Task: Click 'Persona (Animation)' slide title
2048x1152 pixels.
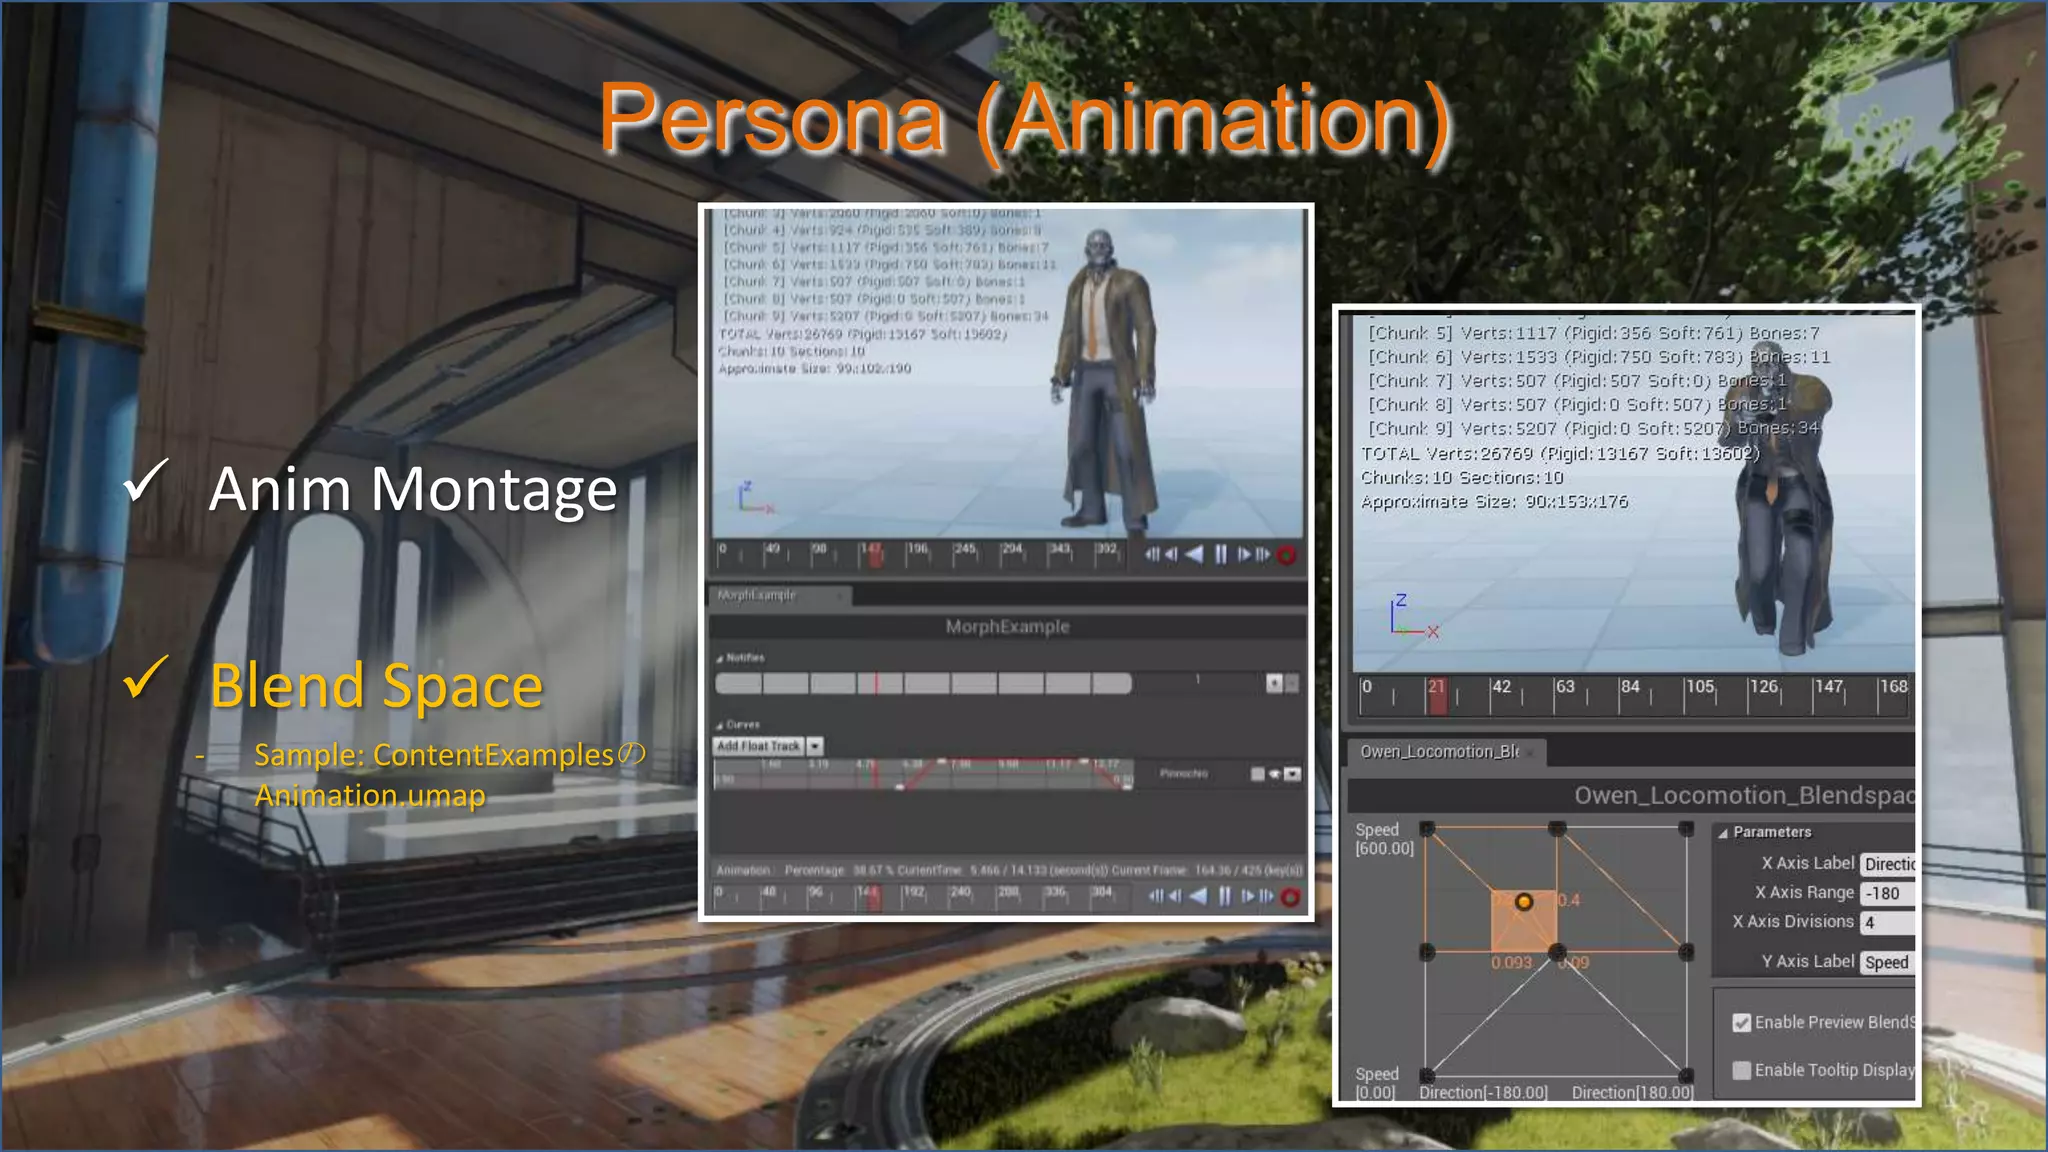Action: (x=1024, y=120)
